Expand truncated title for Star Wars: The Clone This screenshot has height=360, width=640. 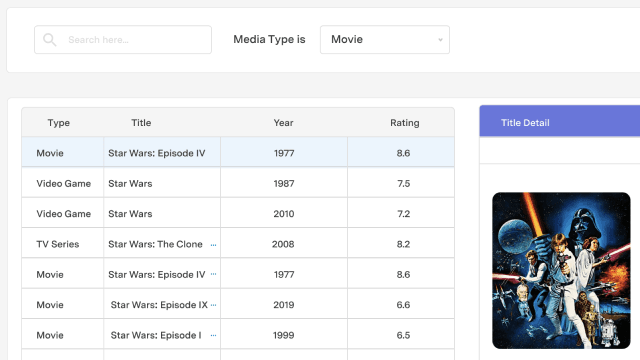pos(213,245)
